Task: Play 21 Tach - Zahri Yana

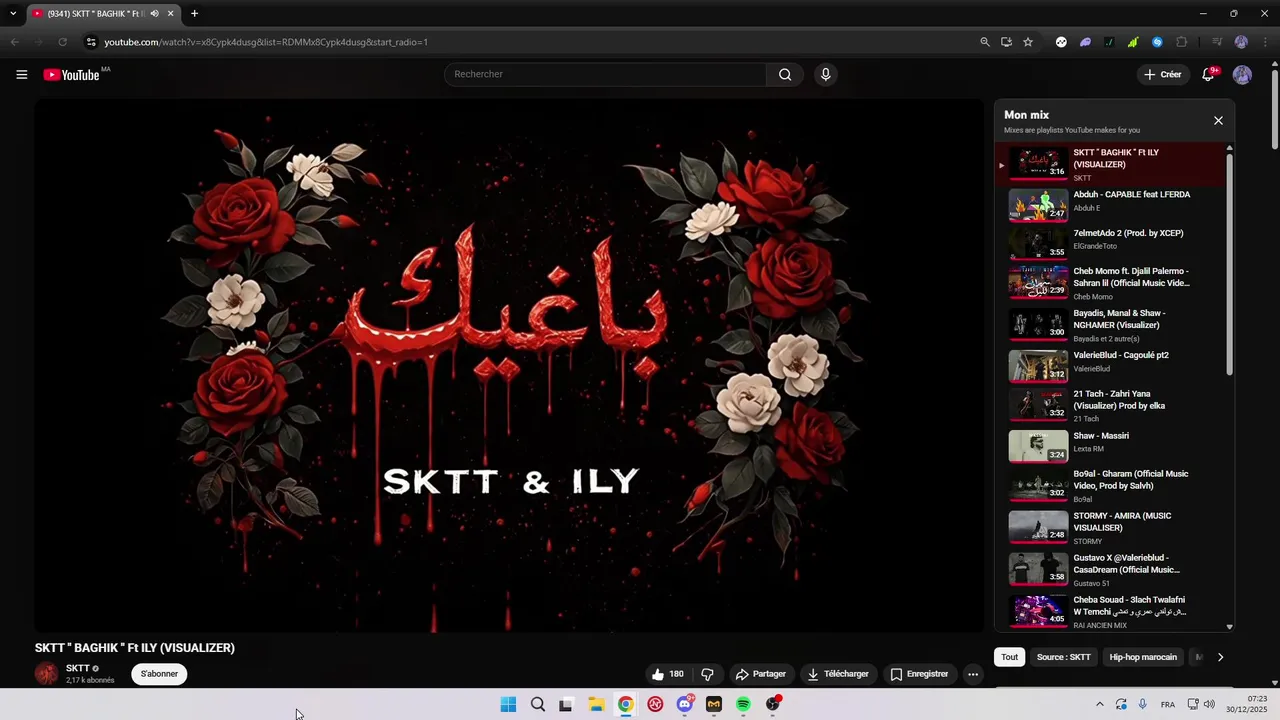Action: point(1110,405)
